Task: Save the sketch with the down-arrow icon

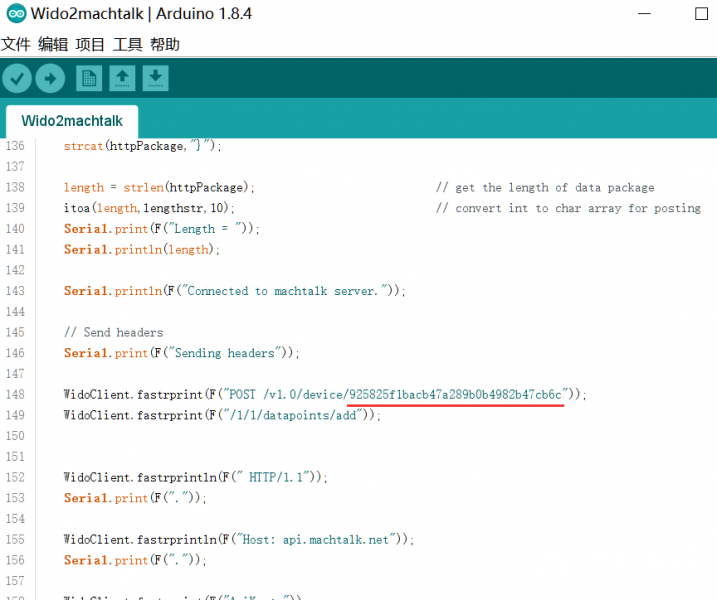Action: coord(155,79)
